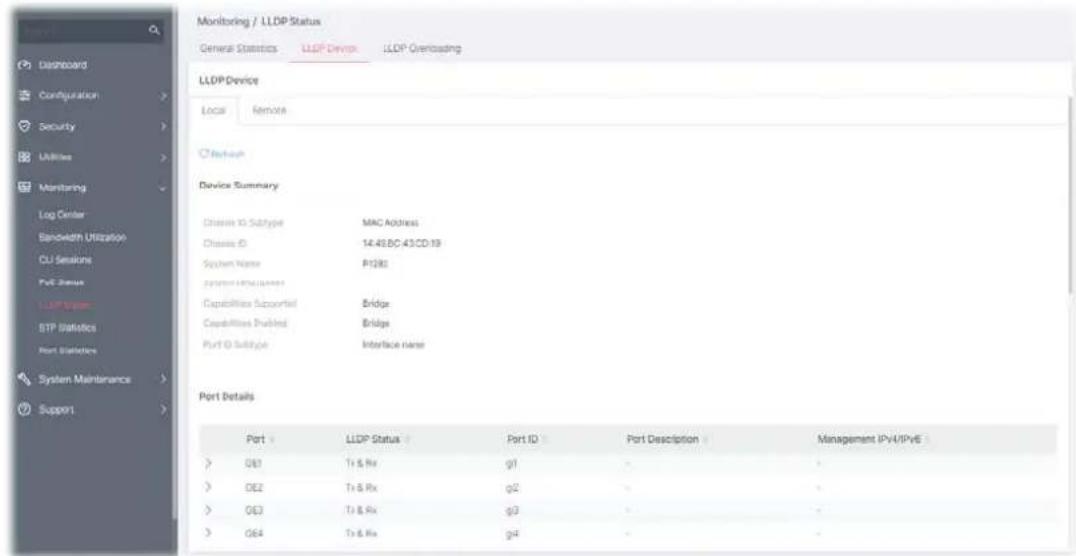The height and width of the screenshot is (556, 1076).
Task: Click the Management IPv4/IPv6 header
Action: (869, 439)
